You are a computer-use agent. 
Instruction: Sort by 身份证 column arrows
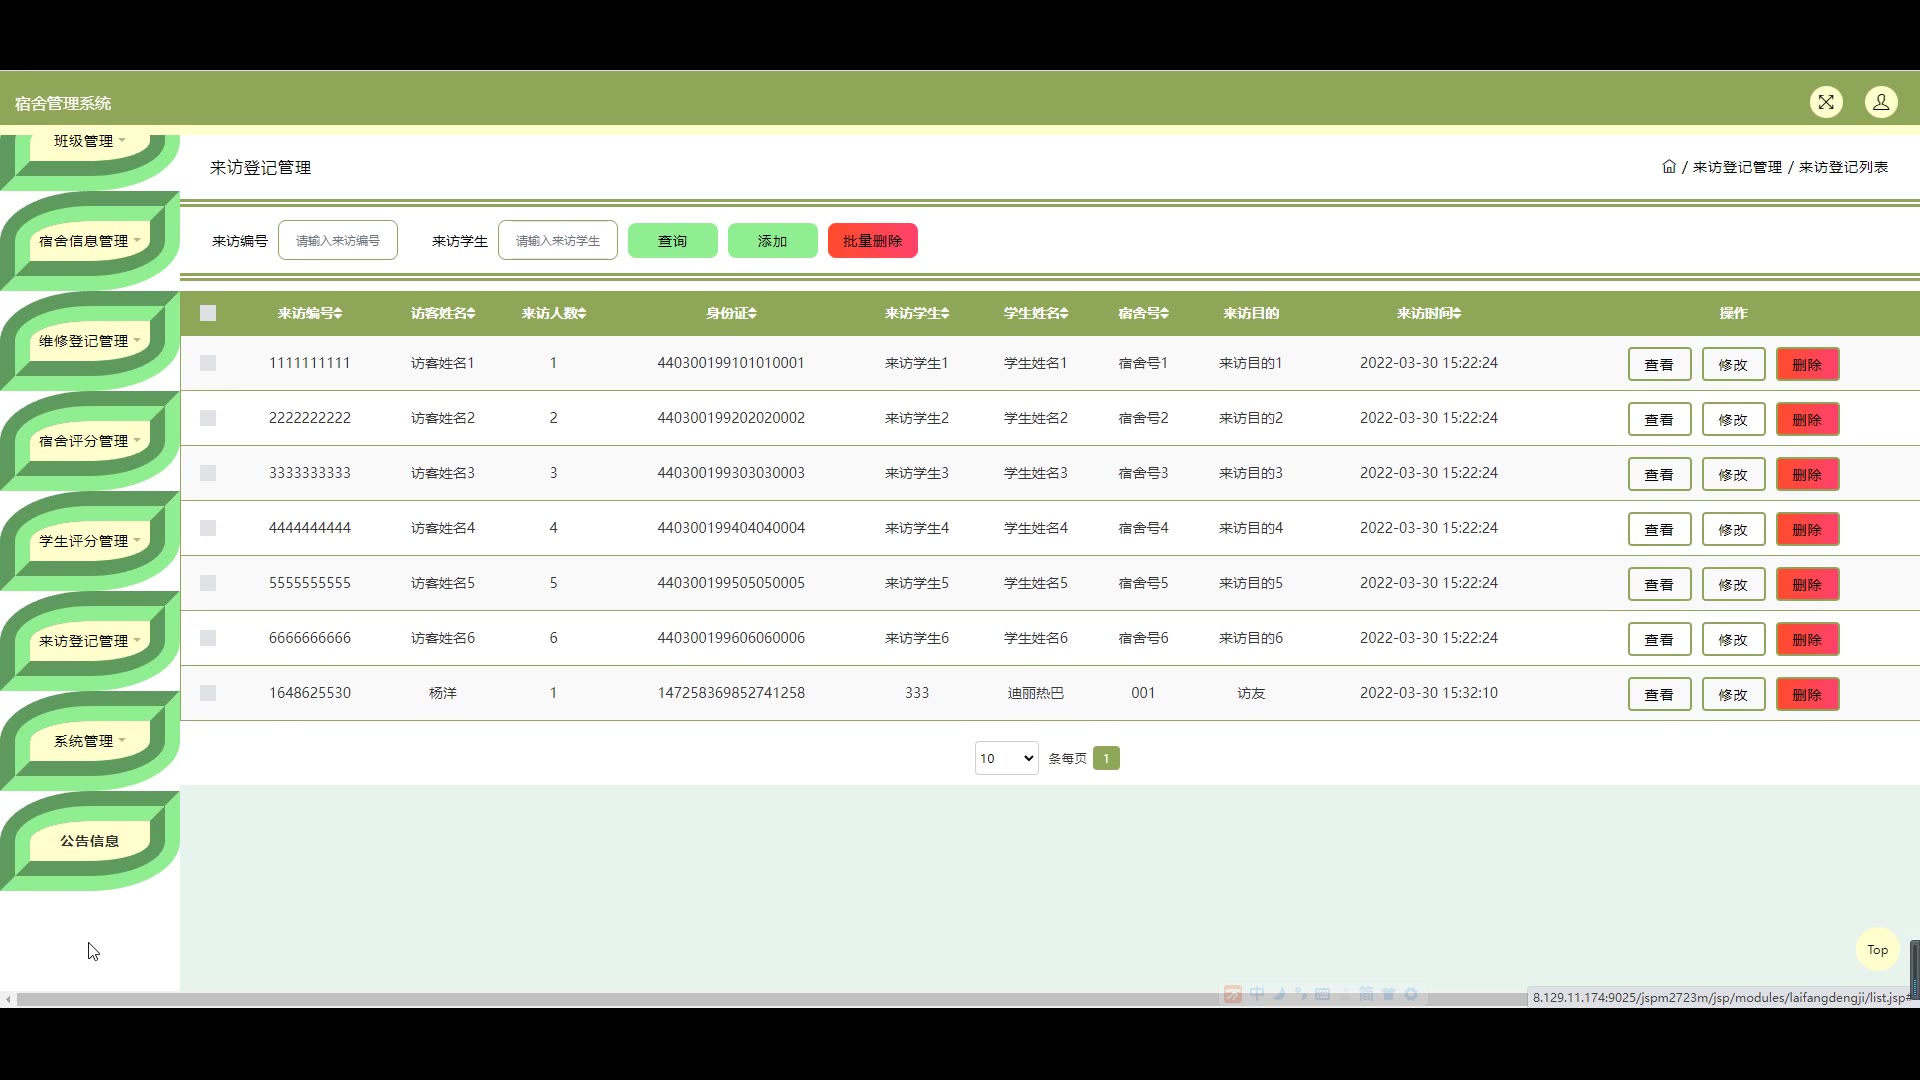pyautogui.click(x=753, y=314)
